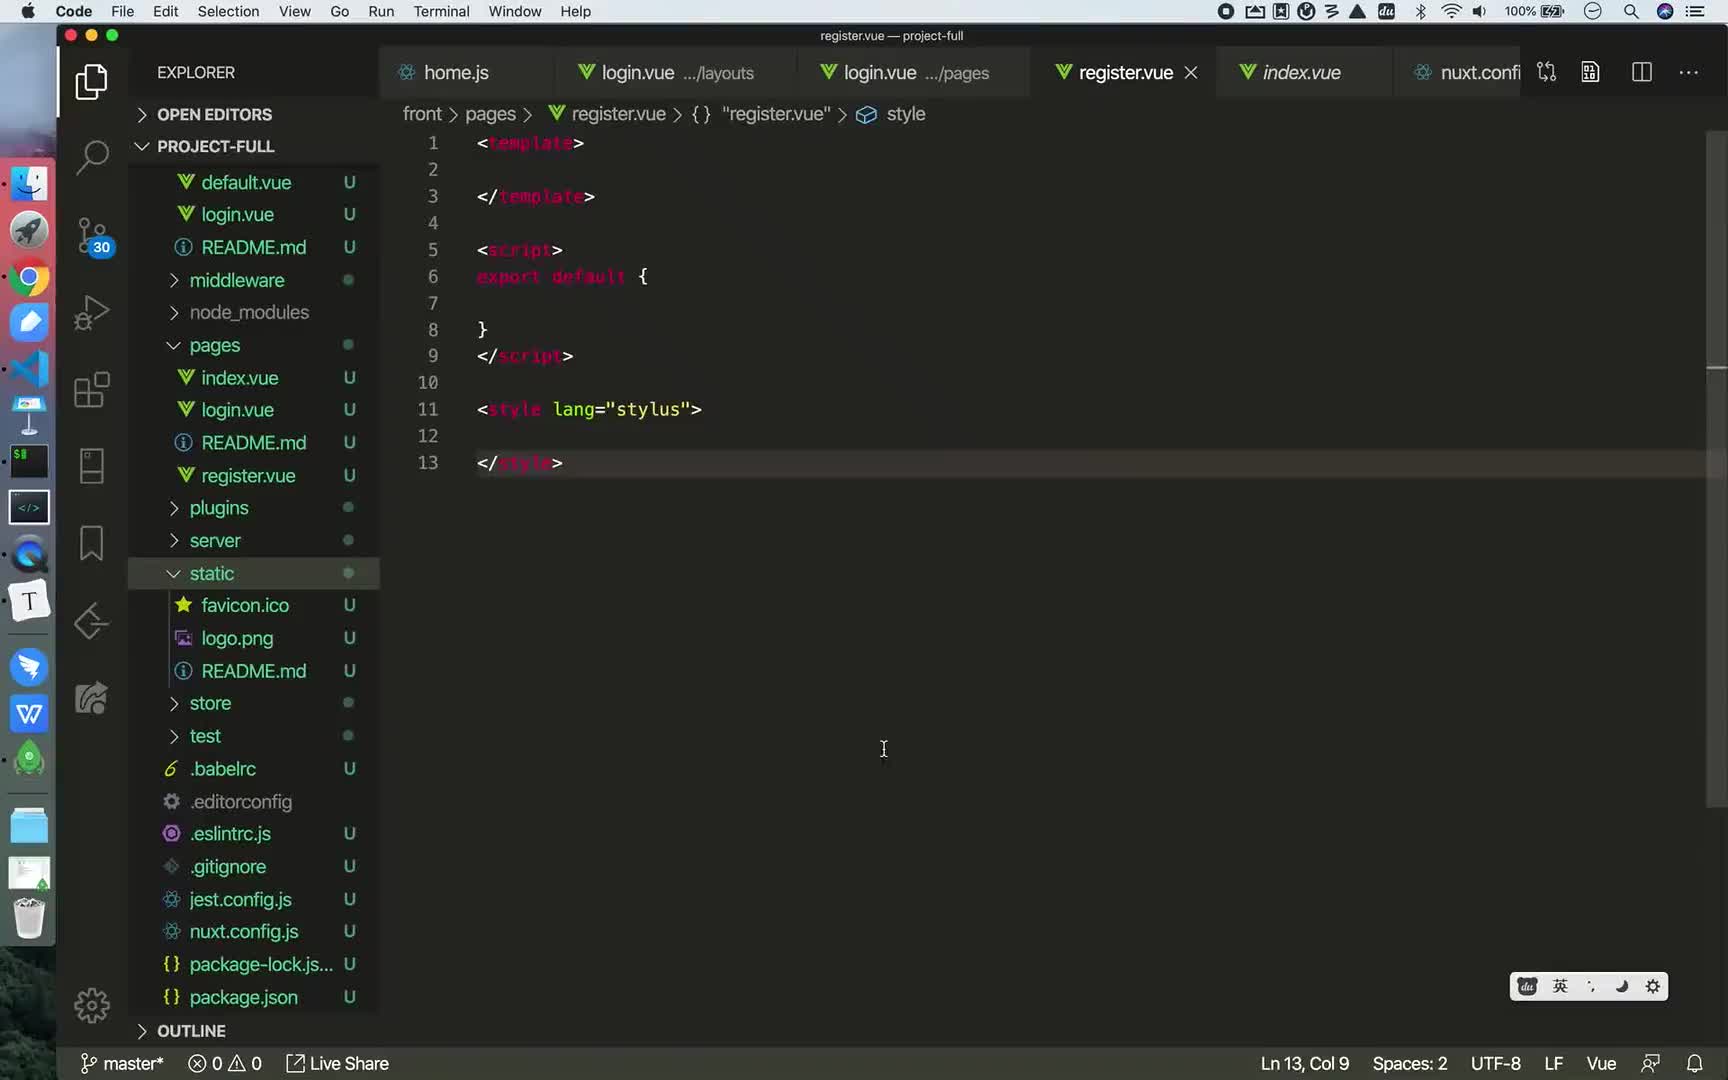
Task: Switch to login.vue layouts tab
Action: (x=677, y=72)
